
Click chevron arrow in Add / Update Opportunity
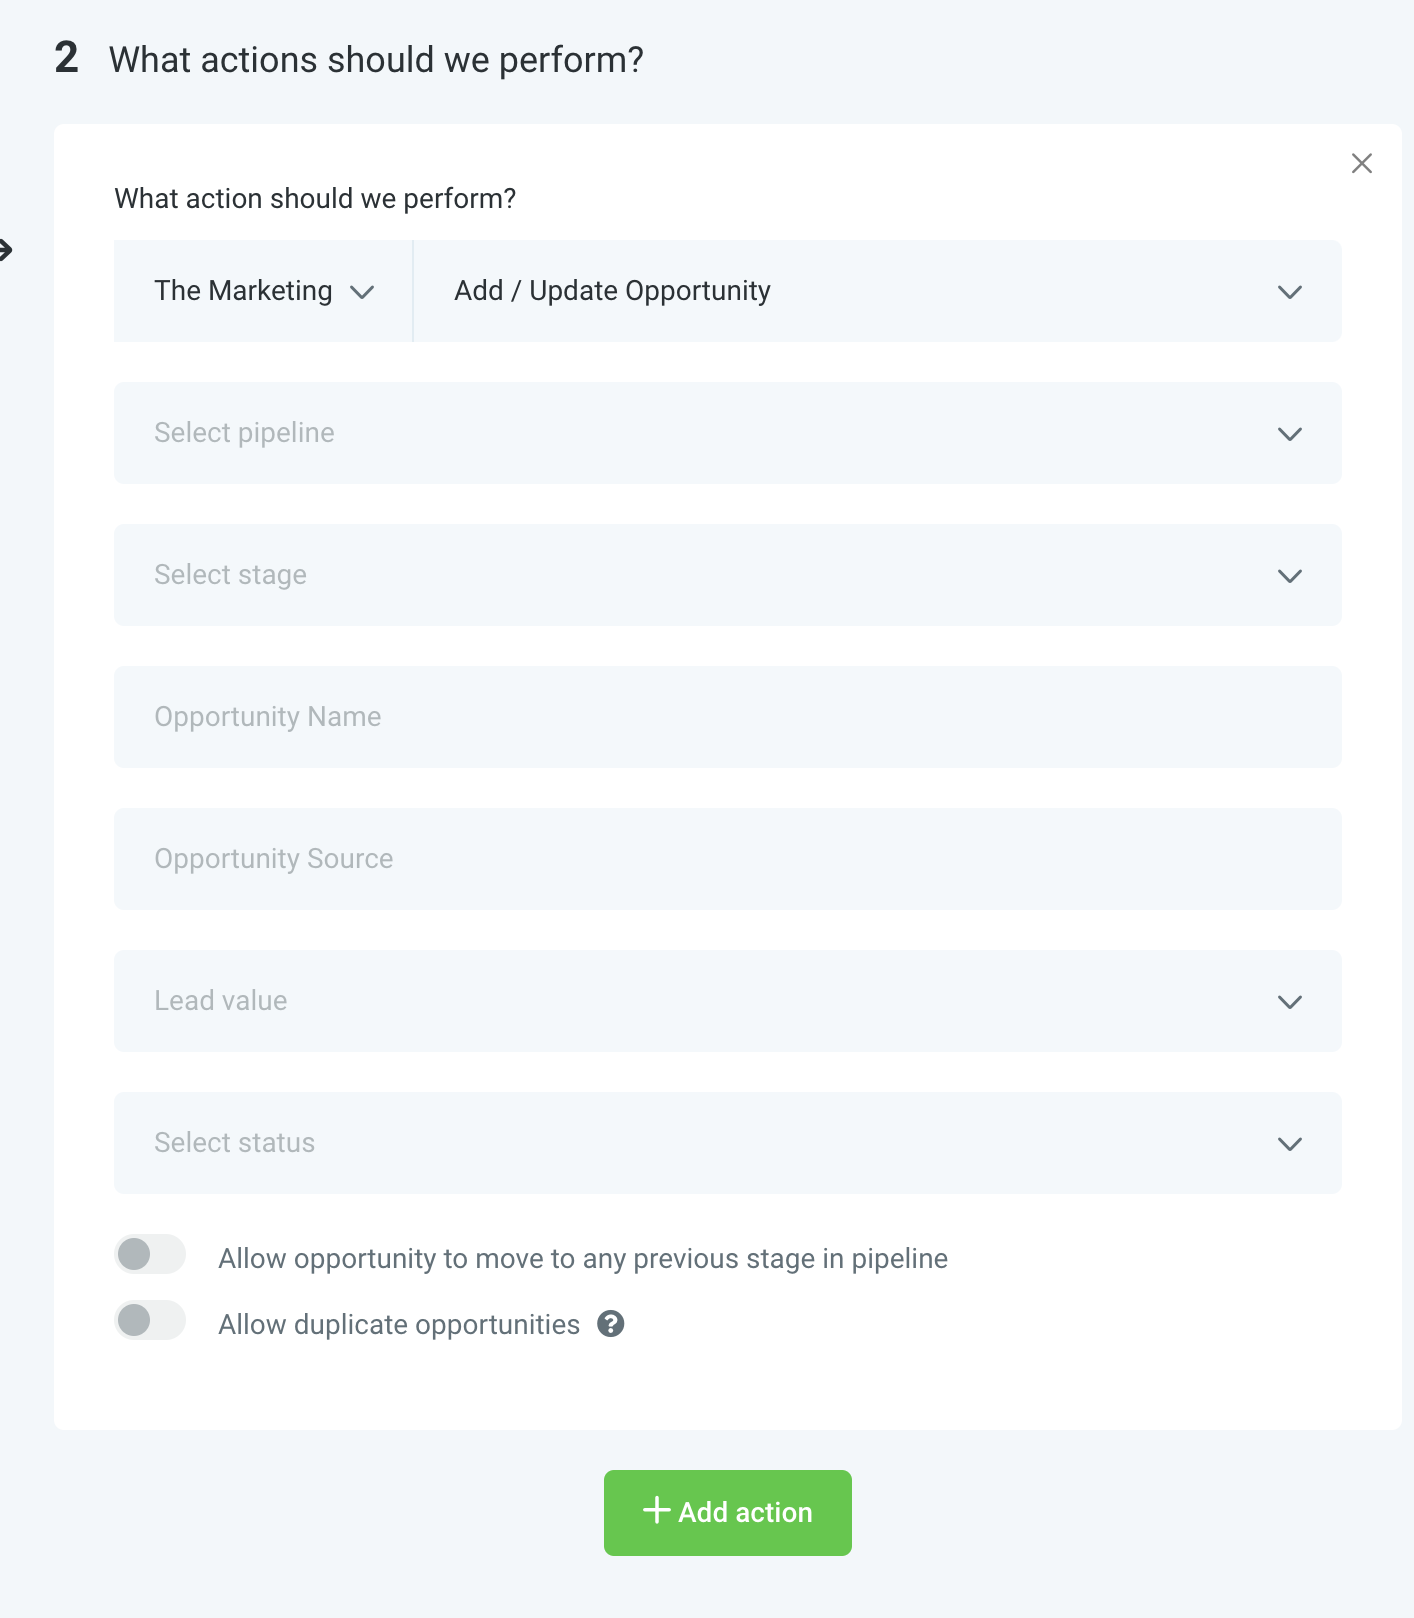pos(1289,292)
